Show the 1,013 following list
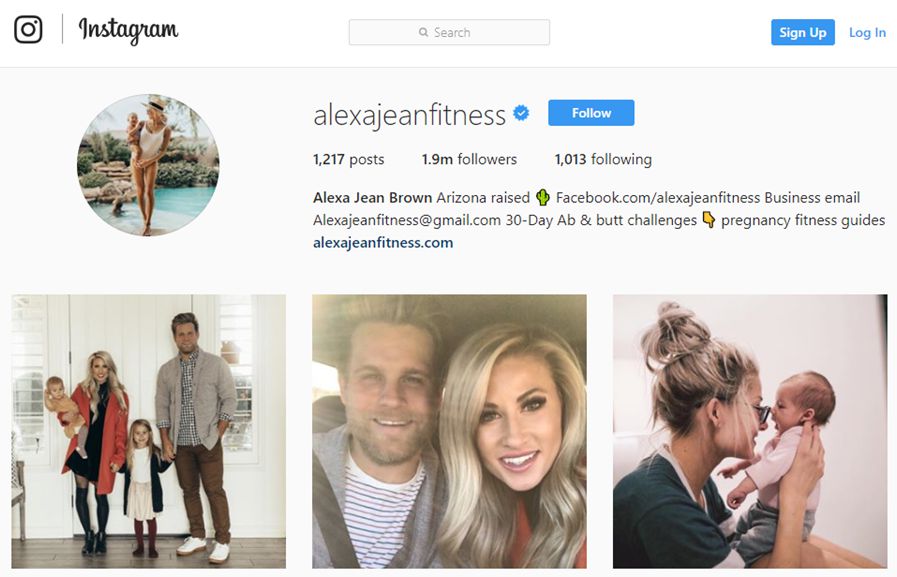Image resolution: width=897 pixels, height=577 pixels. [603, 159]
